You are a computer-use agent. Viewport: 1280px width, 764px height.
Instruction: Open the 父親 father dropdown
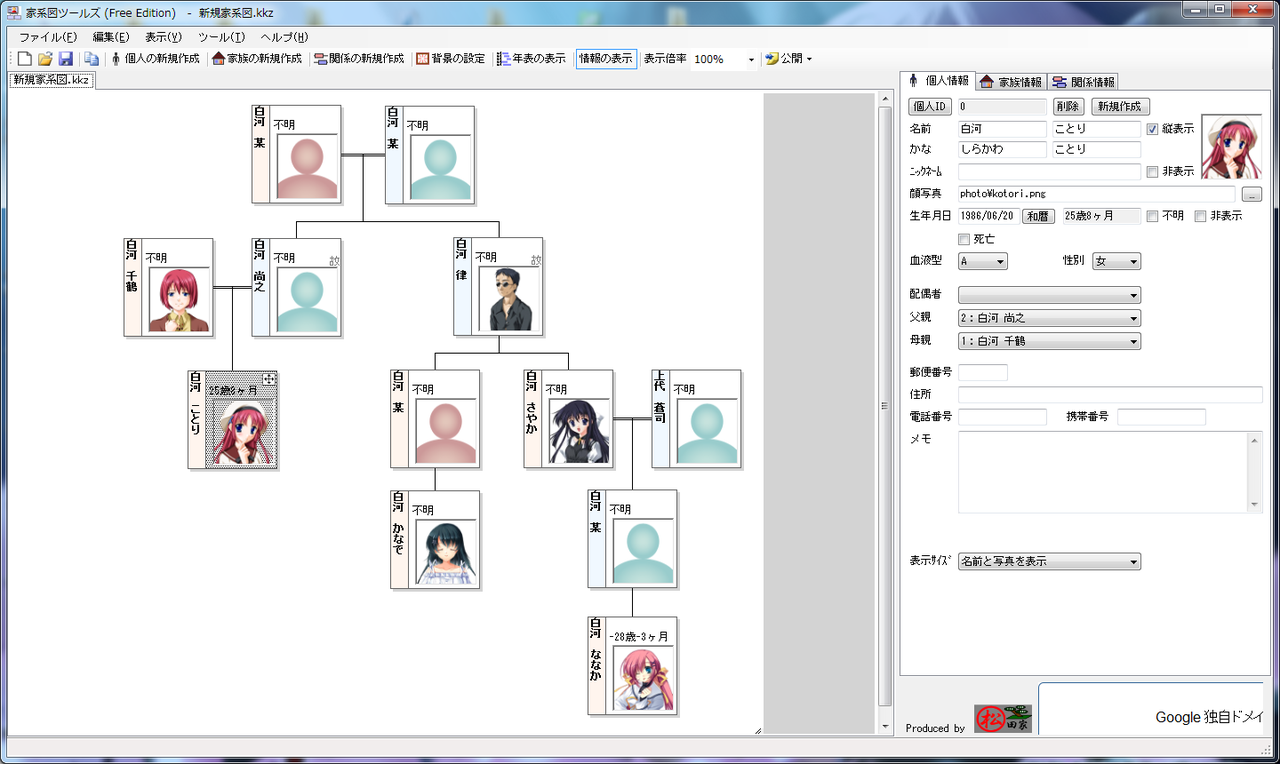pyautogui.click(x=1049, y=318)
